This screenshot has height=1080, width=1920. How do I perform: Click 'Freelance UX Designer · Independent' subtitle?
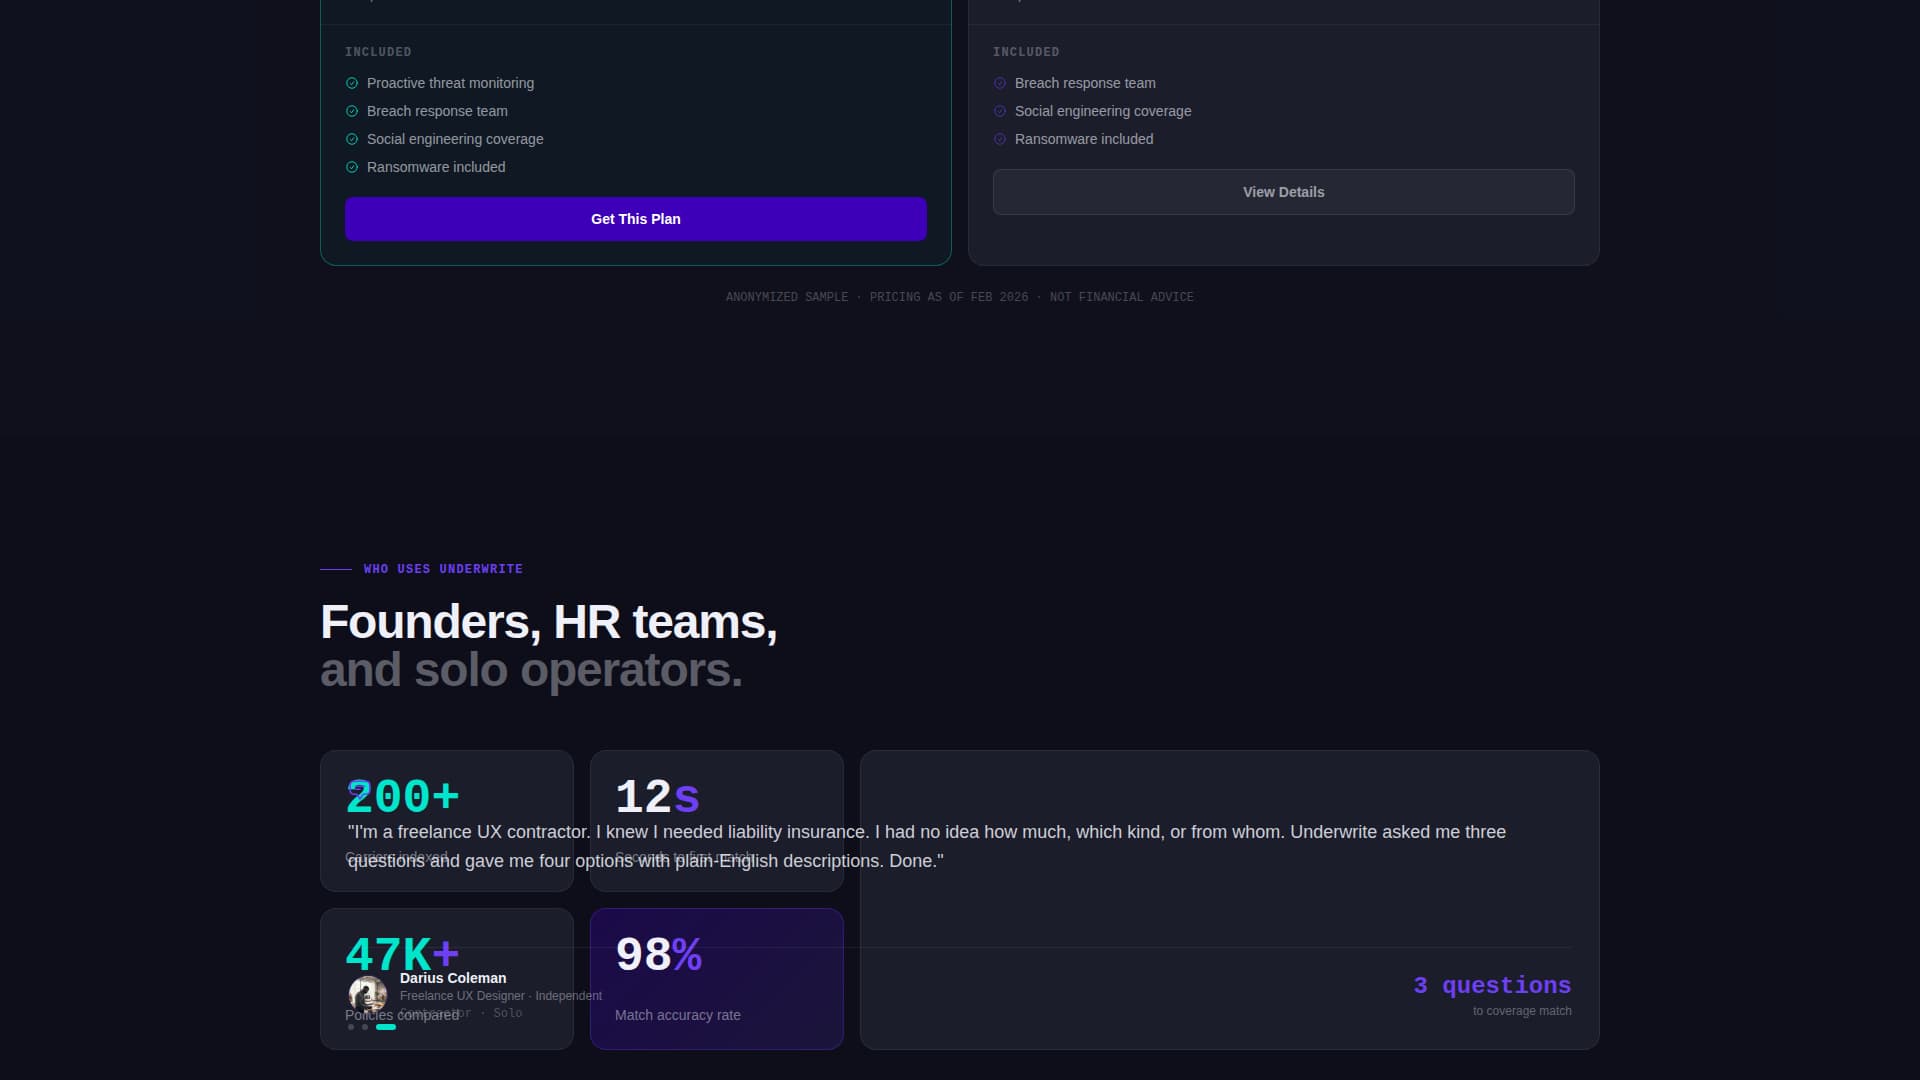coord(501,996)
